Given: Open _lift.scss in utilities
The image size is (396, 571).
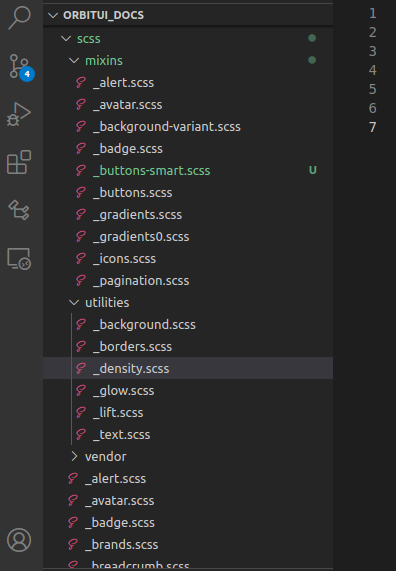Looking at the screenshot, I should click(188, 413).
